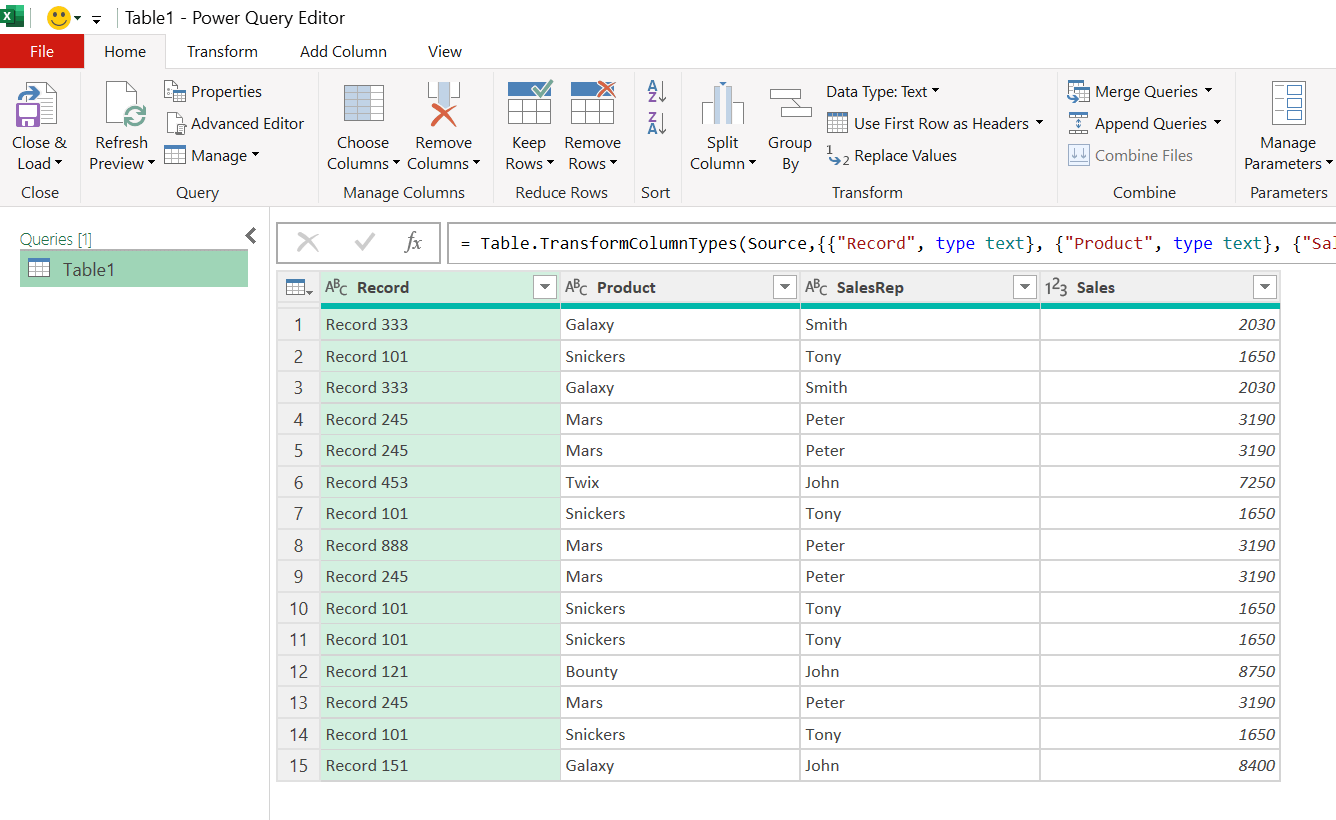Select the Record column header
Screen dimensions: 1336x820
click(440, 288)
